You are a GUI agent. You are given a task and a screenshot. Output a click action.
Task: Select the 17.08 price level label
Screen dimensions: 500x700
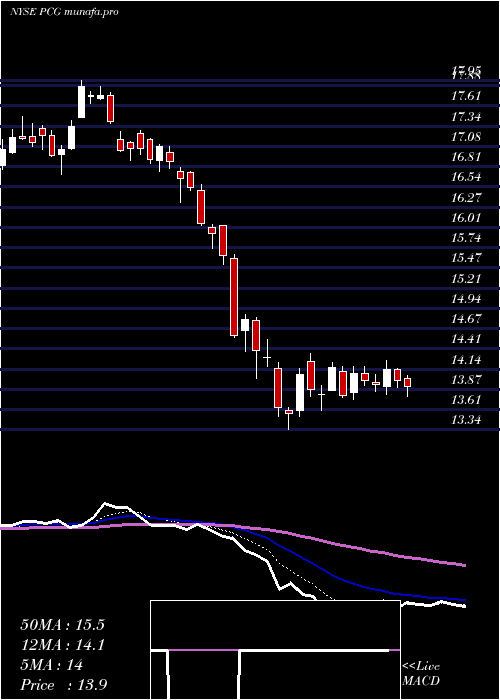466,137
